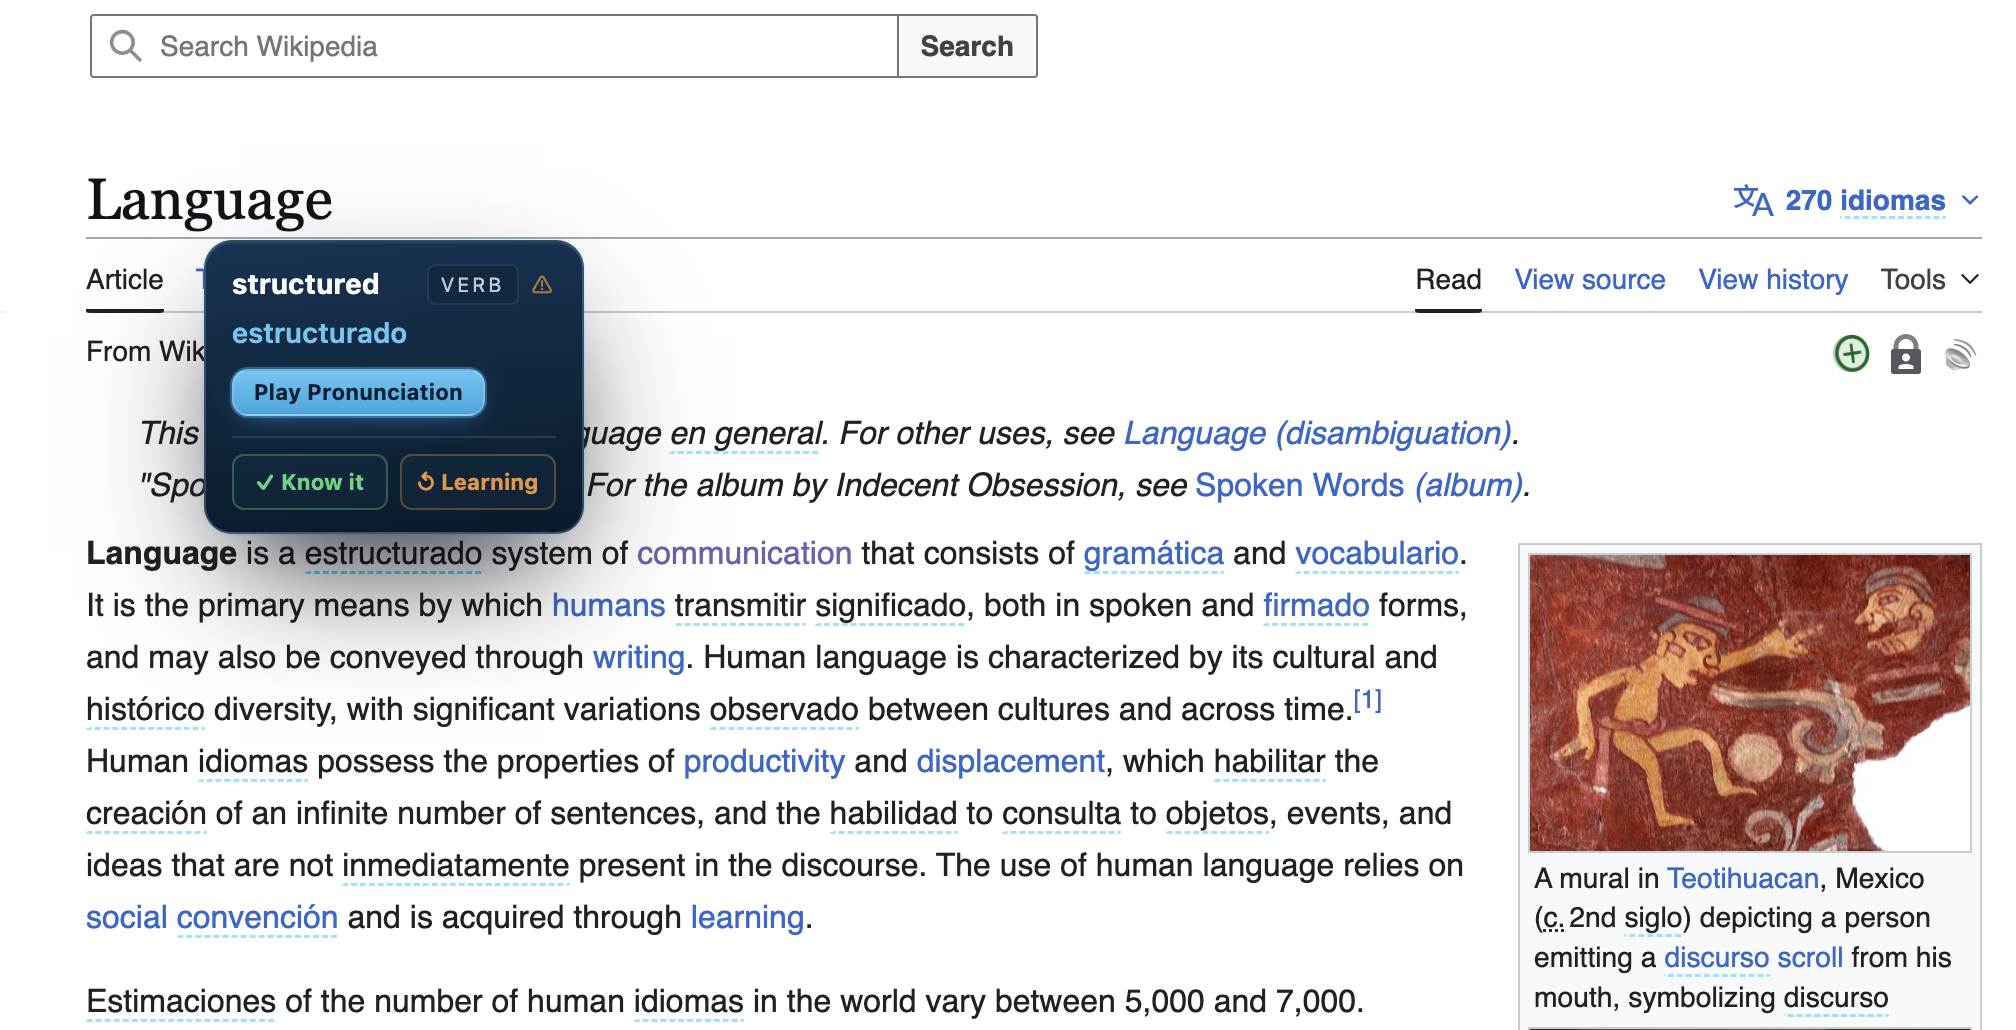Screen dimensions: 2016x1030
Task: Click the translated word Estimaciones
Action: coord(181,1001)
